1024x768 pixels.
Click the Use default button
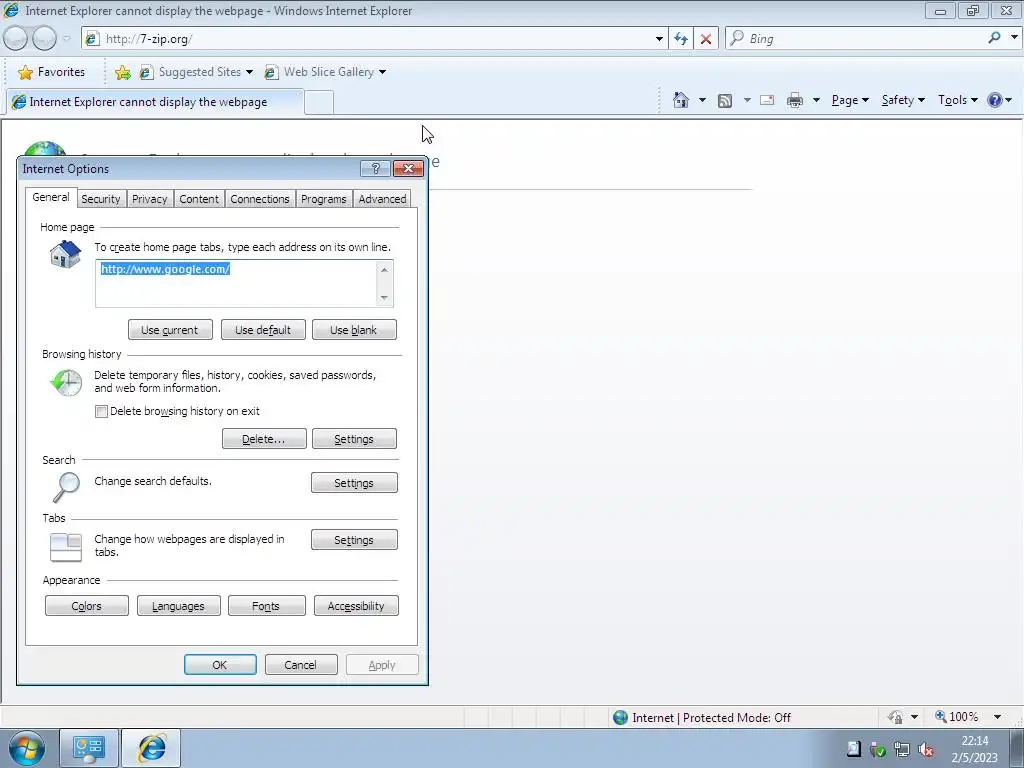(263, 330)
